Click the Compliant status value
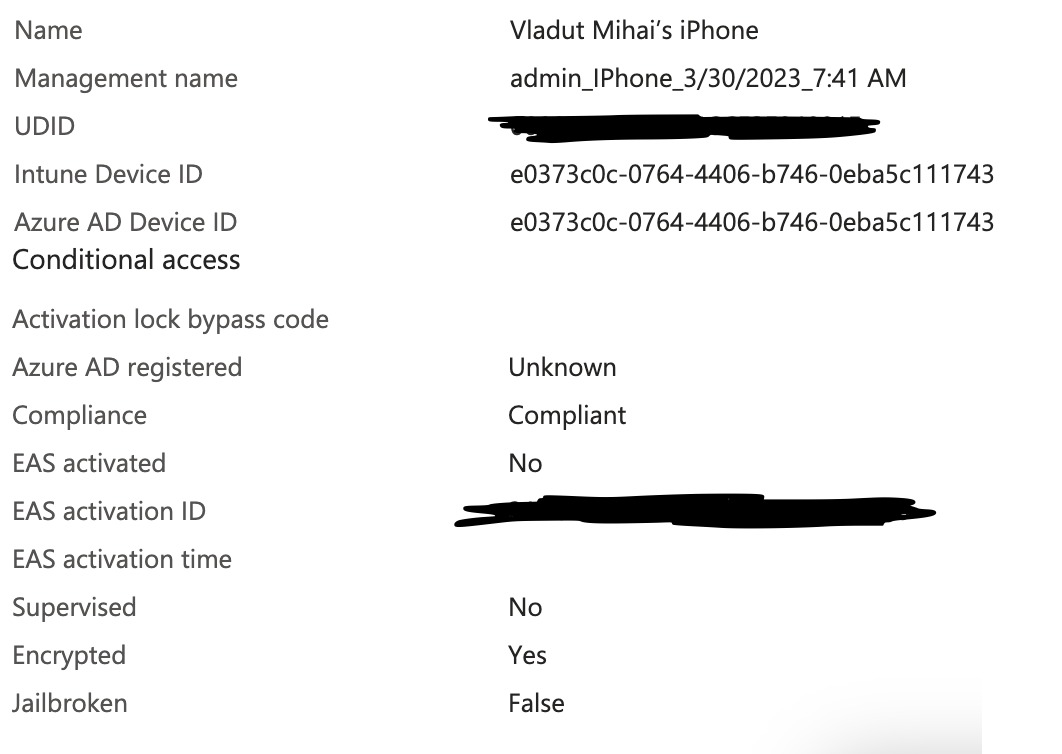The height and width of the screenshot is (754, 1062). [x=567, y=416]
